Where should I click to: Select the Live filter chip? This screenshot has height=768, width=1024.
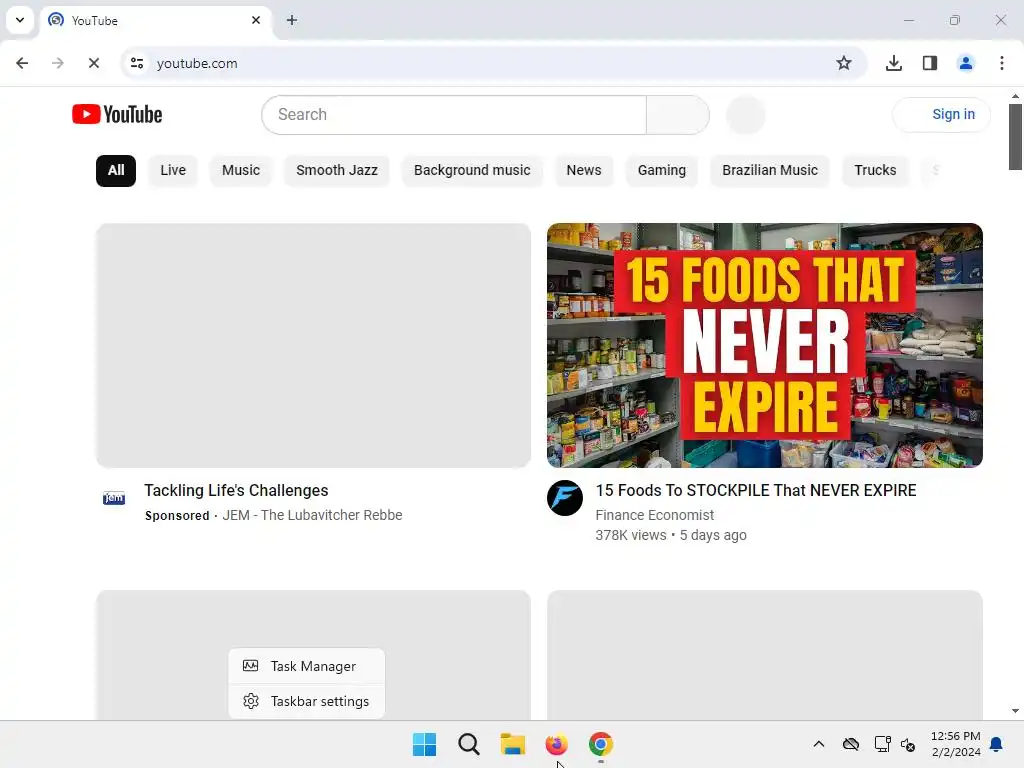click(173, 170)
